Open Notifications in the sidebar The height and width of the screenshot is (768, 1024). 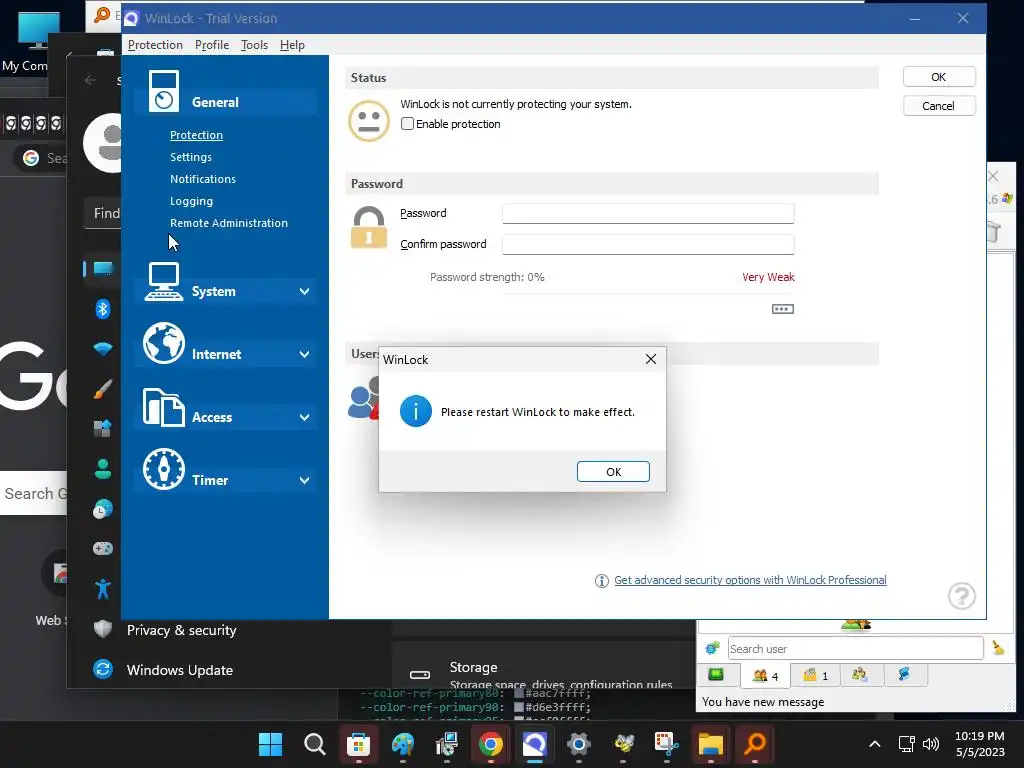(202, 179)
